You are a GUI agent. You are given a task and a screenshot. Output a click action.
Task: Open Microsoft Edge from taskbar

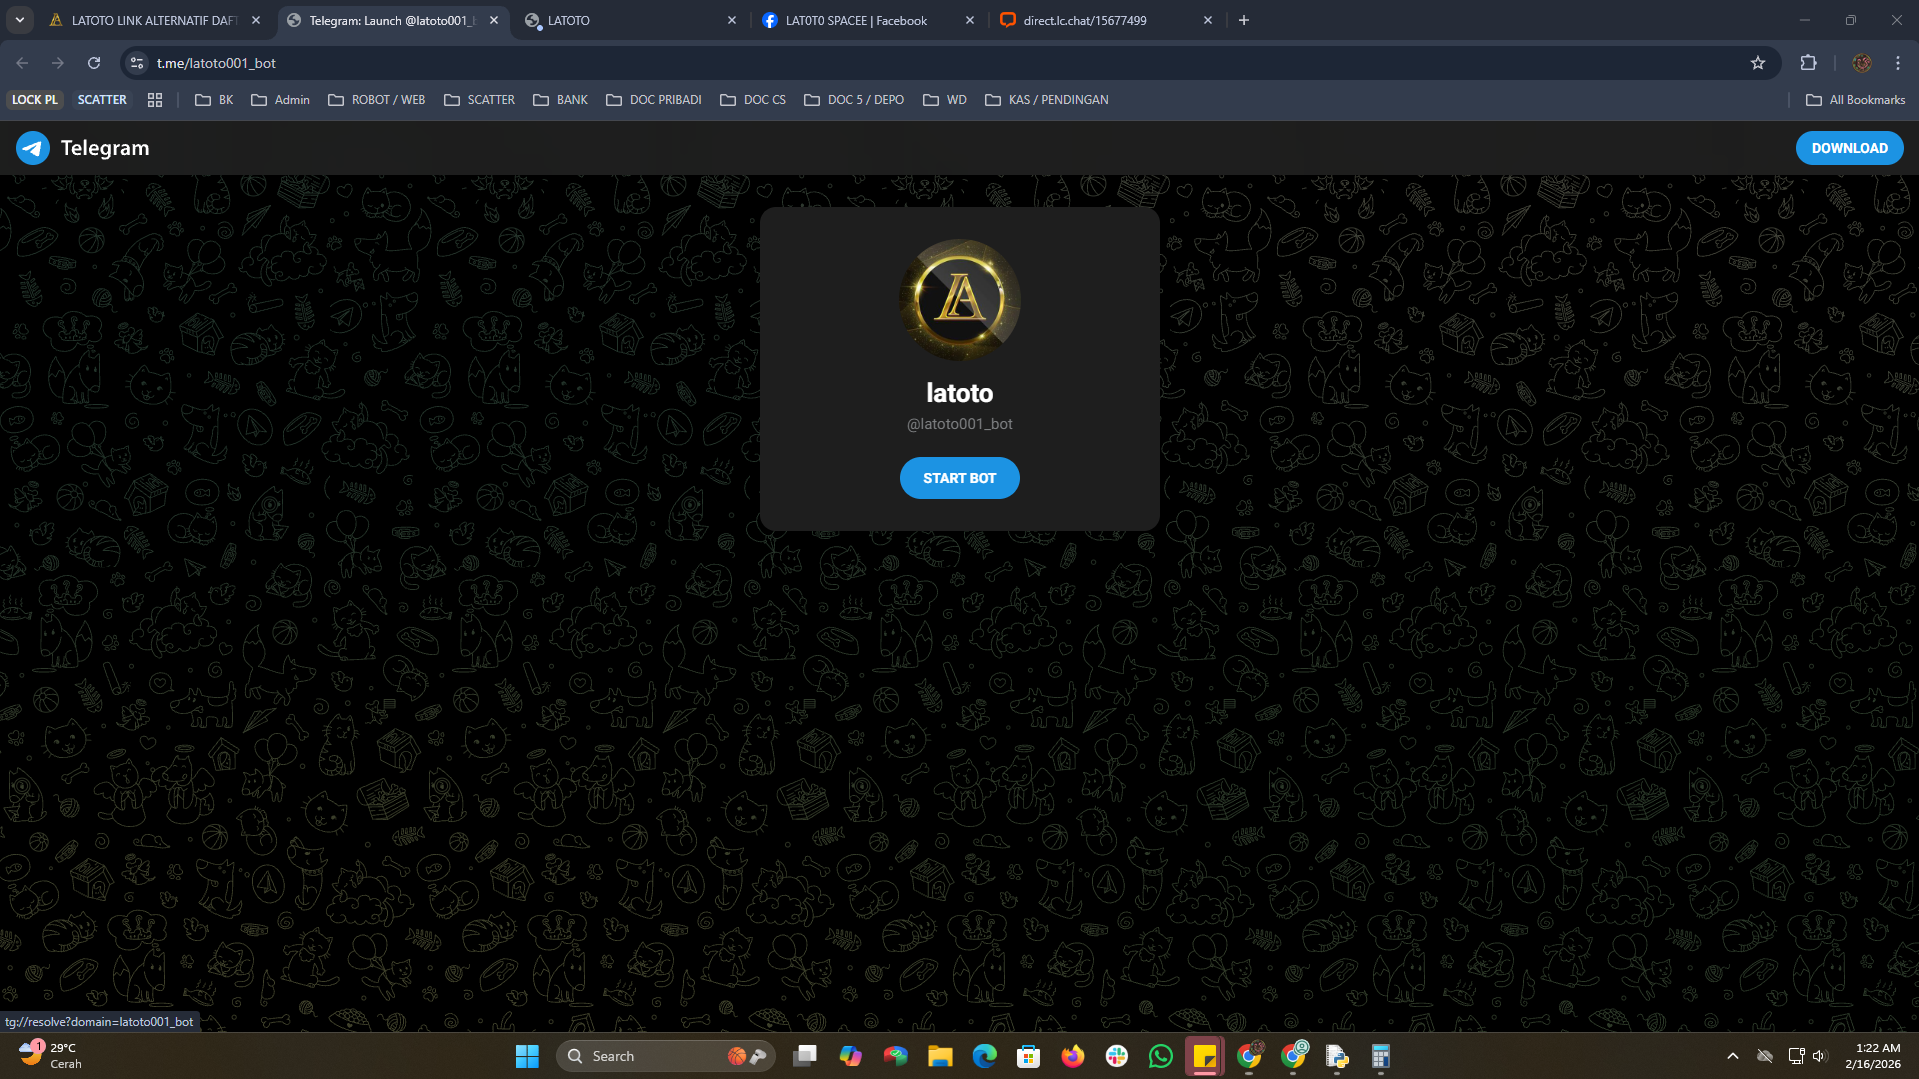click(x=985, y=1056)
